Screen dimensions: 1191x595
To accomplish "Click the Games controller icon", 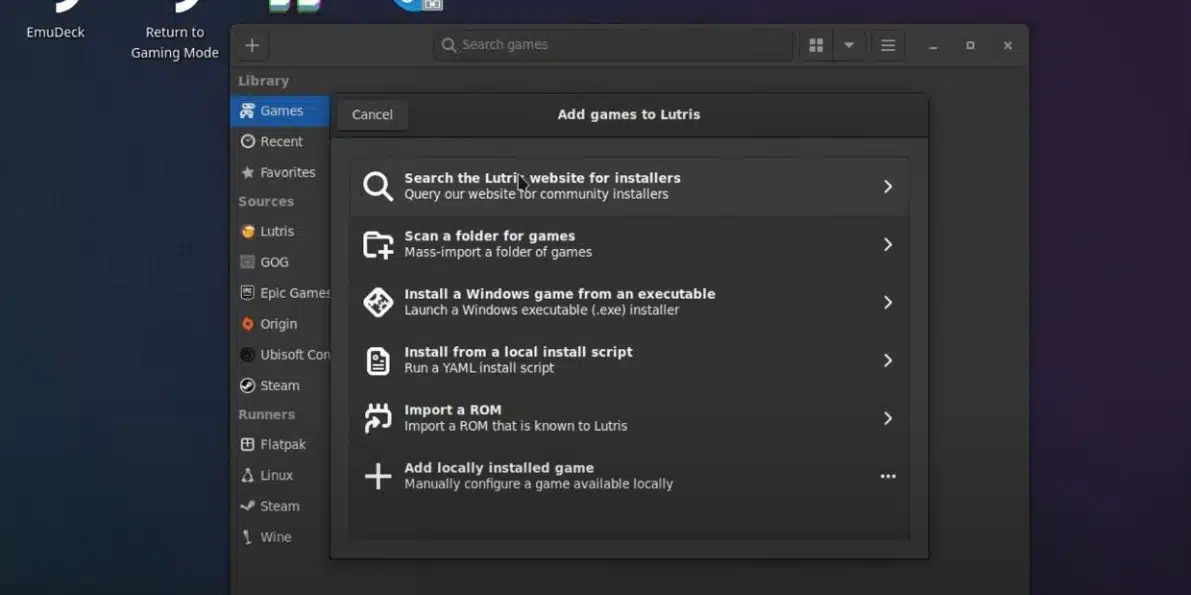I will 247,111.
